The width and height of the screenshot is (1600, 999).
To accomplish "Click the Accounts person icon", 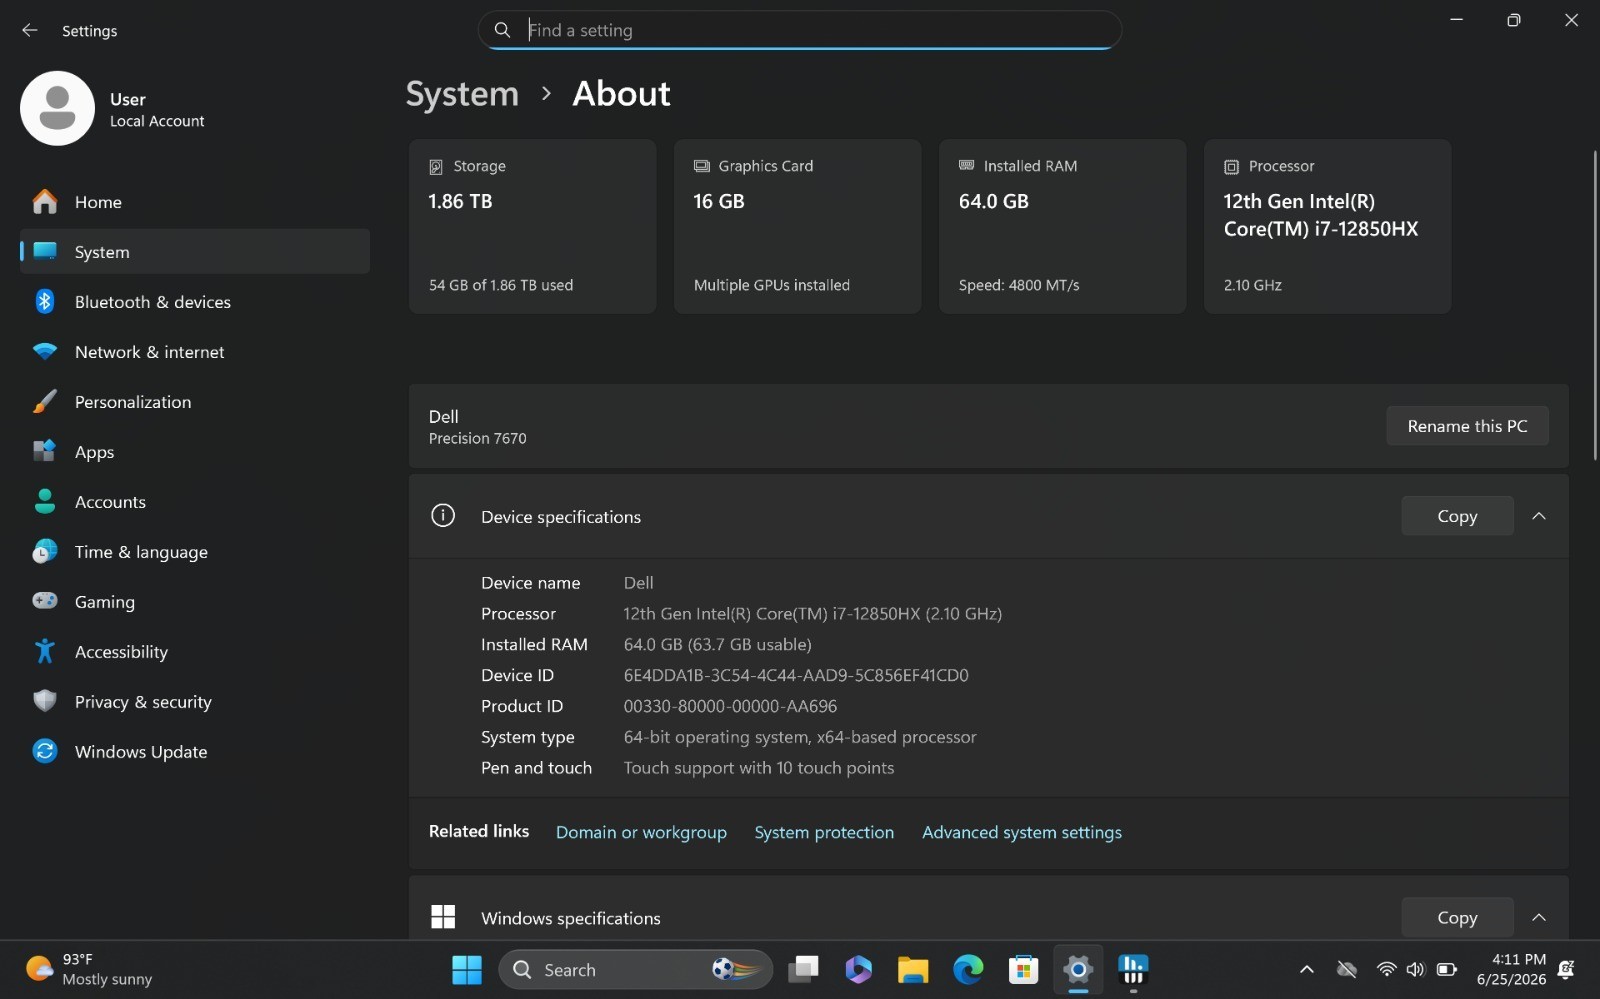I will pyautogui.click(x=44, y=501).
